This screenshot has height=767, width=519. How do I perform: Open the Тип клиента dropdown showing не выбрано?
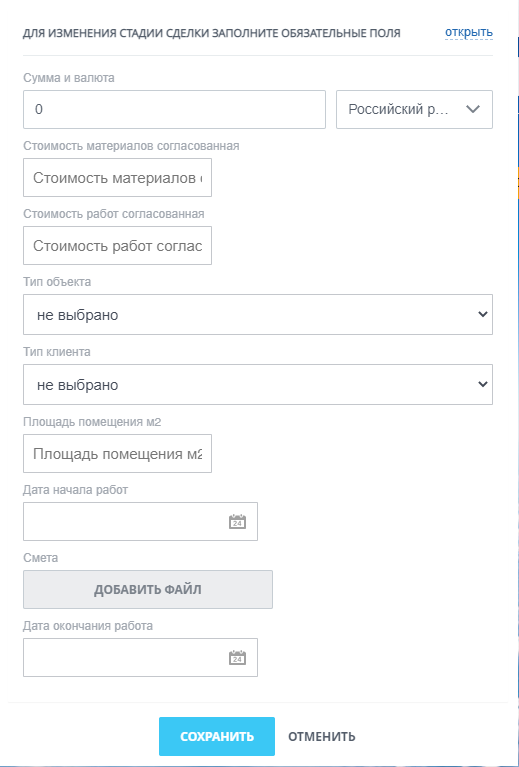(x=258, y=384)
